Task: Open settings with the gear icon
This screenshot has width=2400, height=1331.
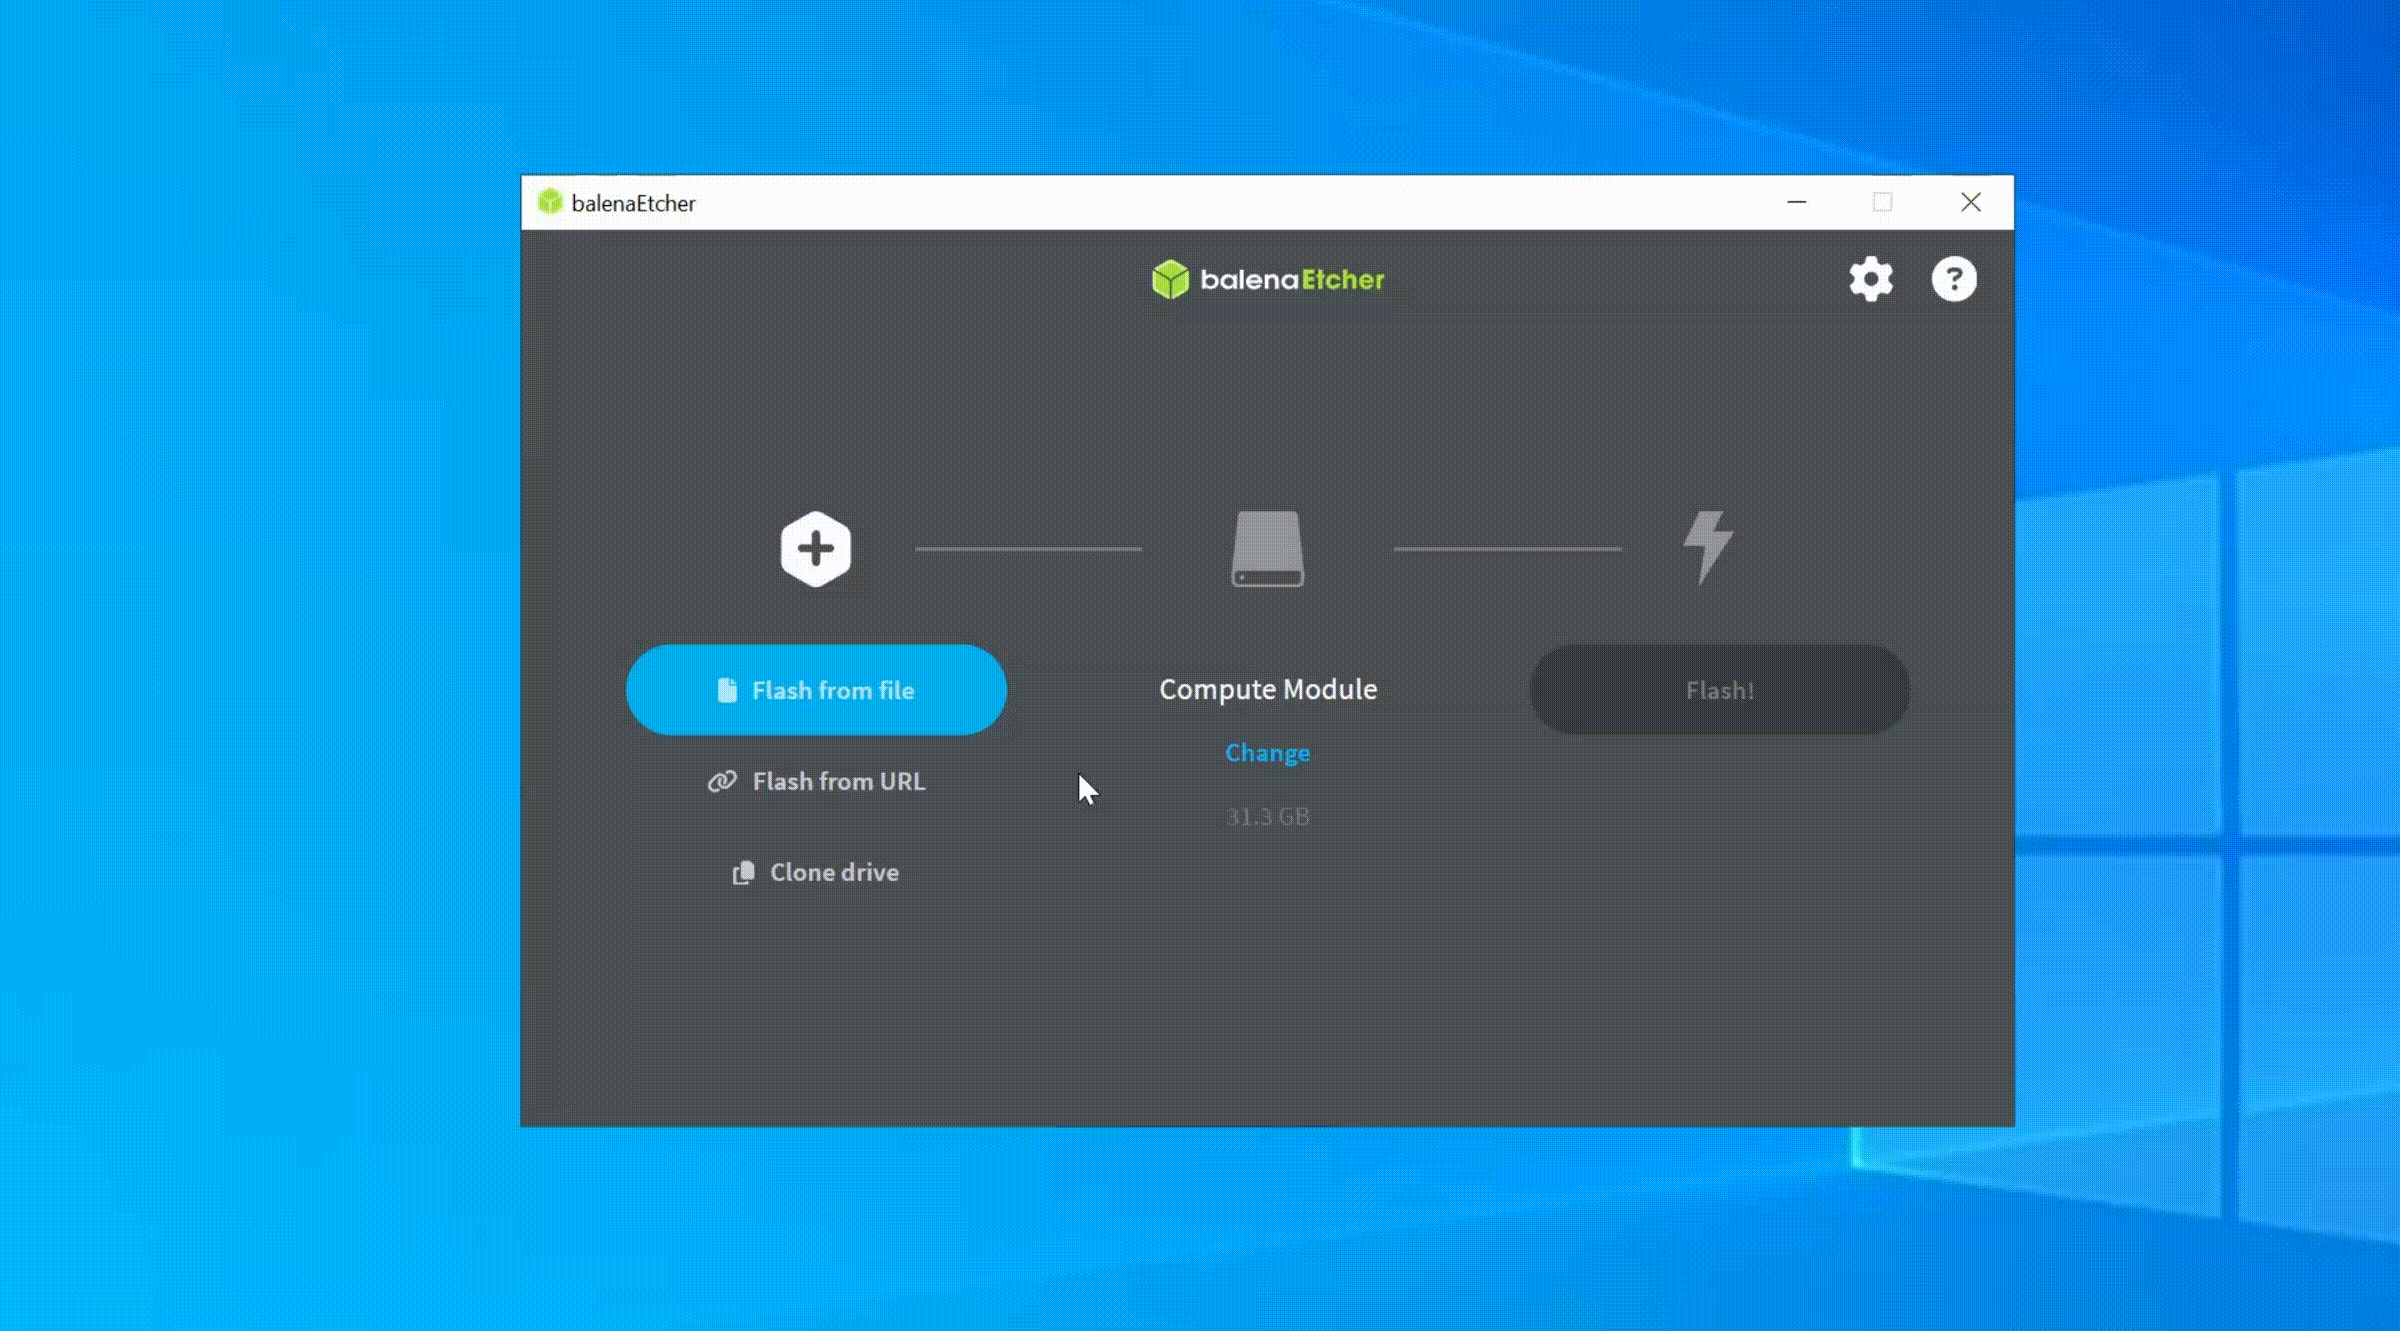Action: (1870, 279)
